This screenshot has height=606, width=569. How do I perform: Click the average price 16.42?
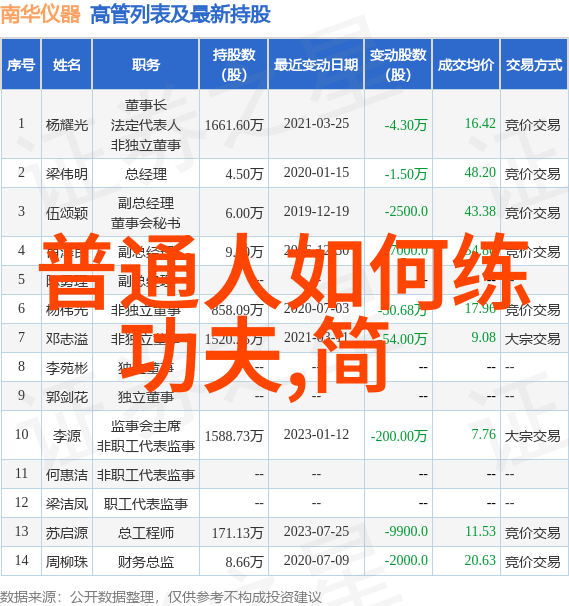[x=480, y=124]
